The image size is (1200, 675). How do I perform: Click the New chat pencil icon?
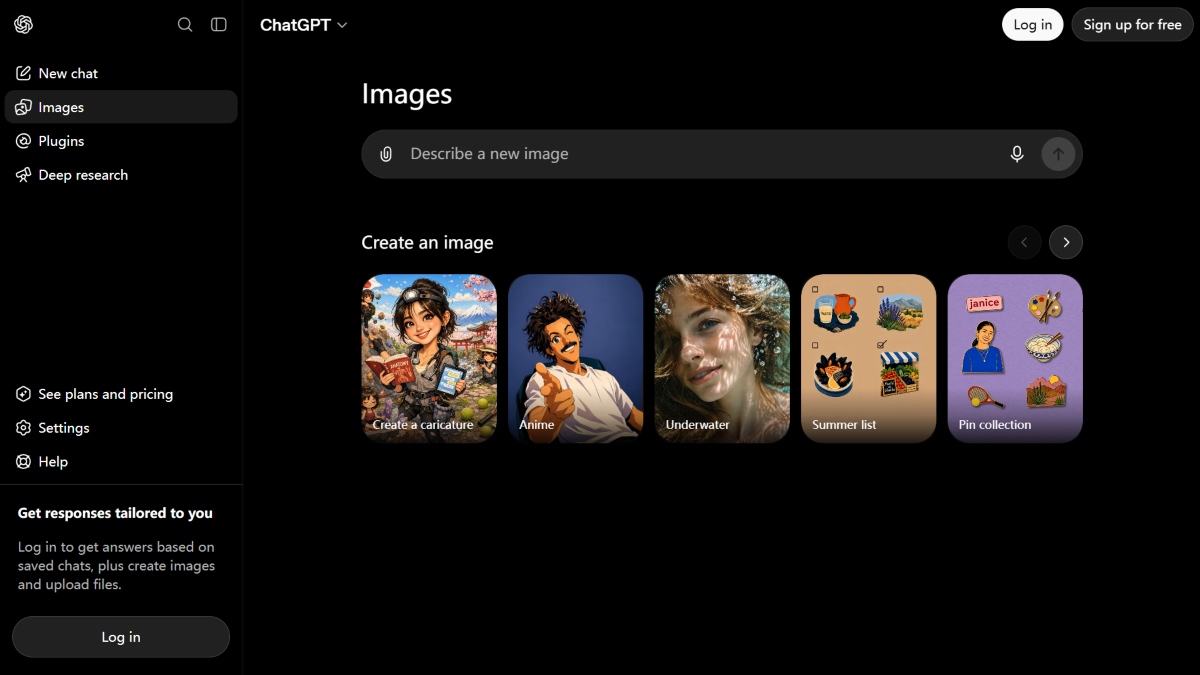24,73
